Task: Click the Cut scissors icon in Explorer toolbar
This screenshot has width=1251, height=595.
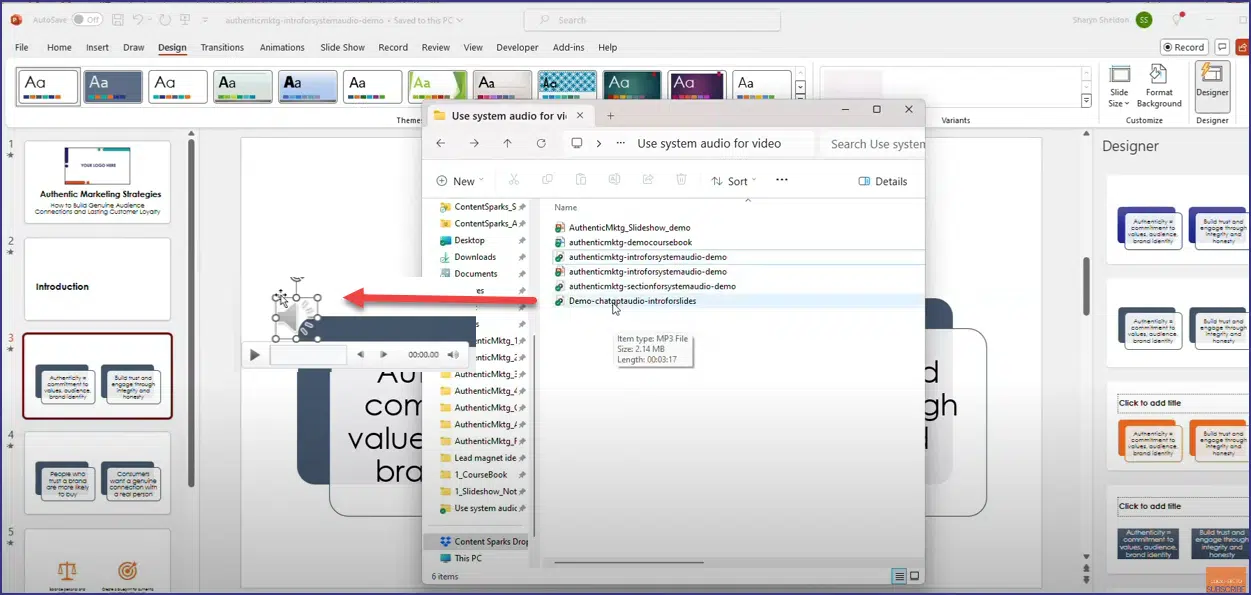Action: (x=514, y=180)
